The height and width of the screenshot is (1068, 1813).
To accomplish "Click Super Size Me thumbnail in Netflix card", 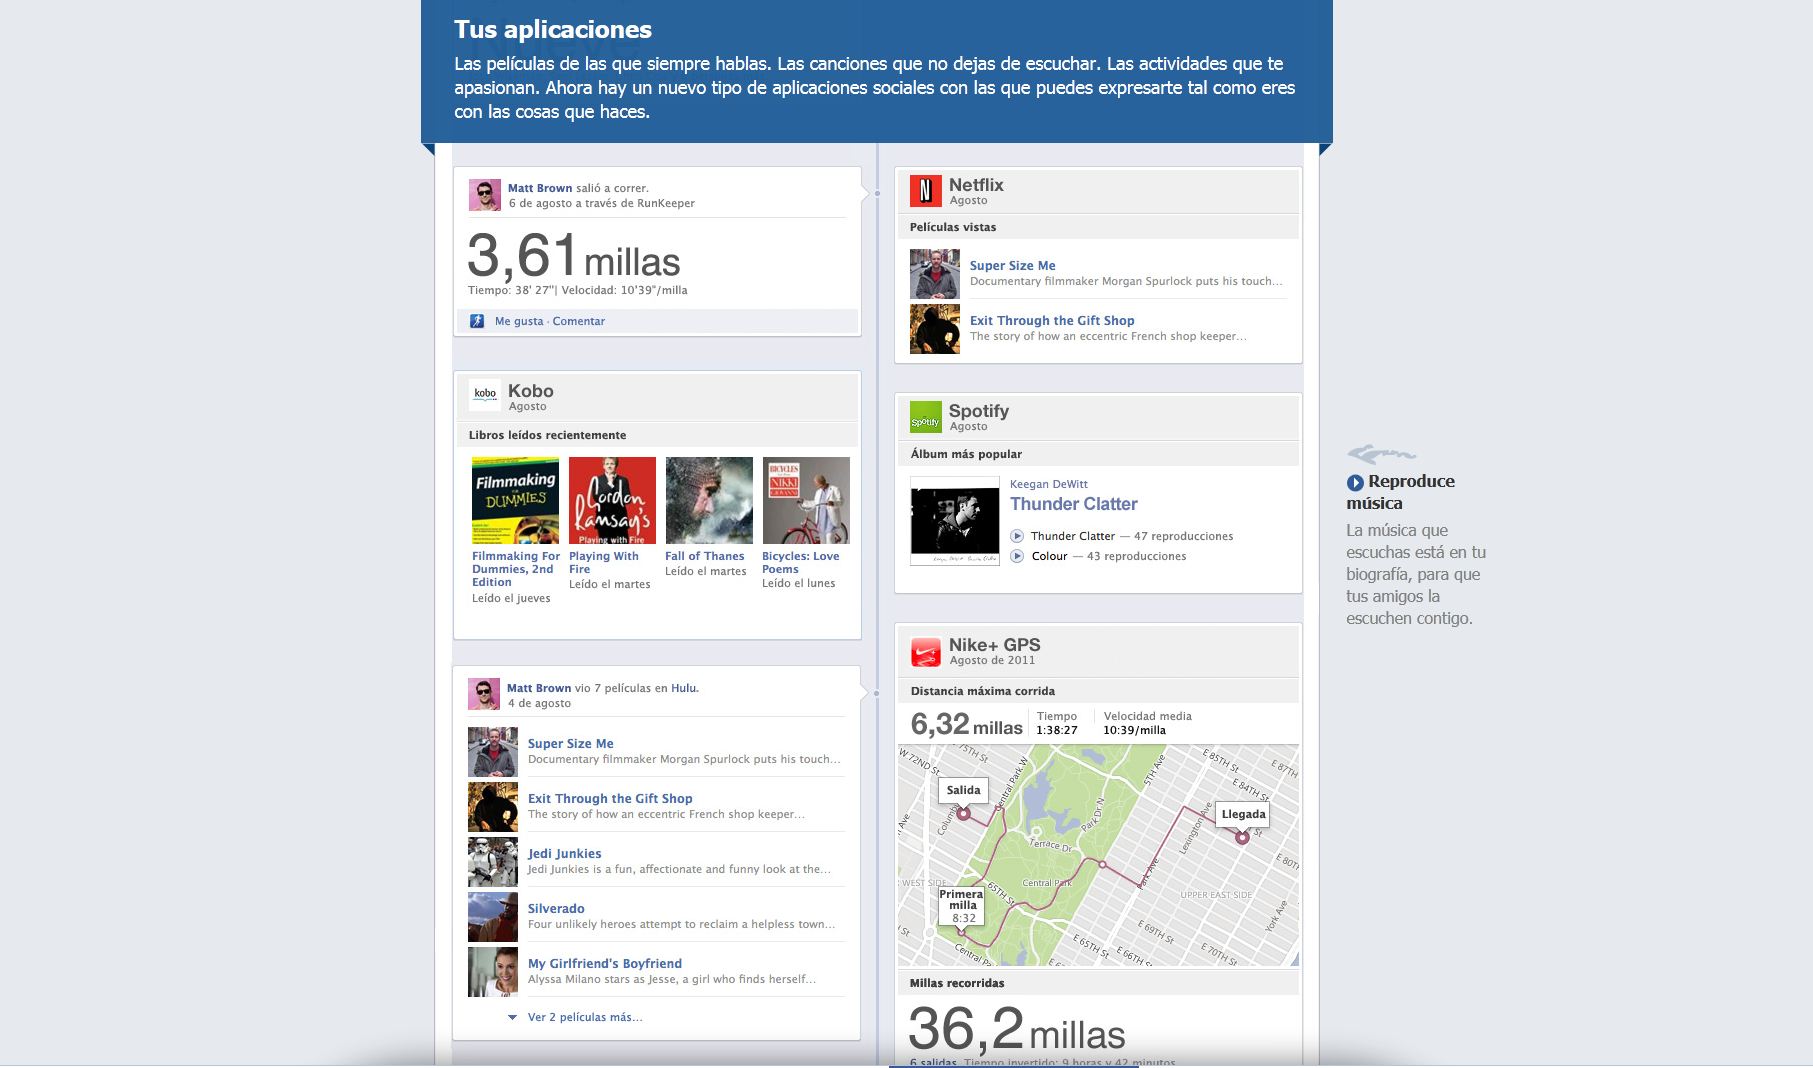I will click(935, 274).
